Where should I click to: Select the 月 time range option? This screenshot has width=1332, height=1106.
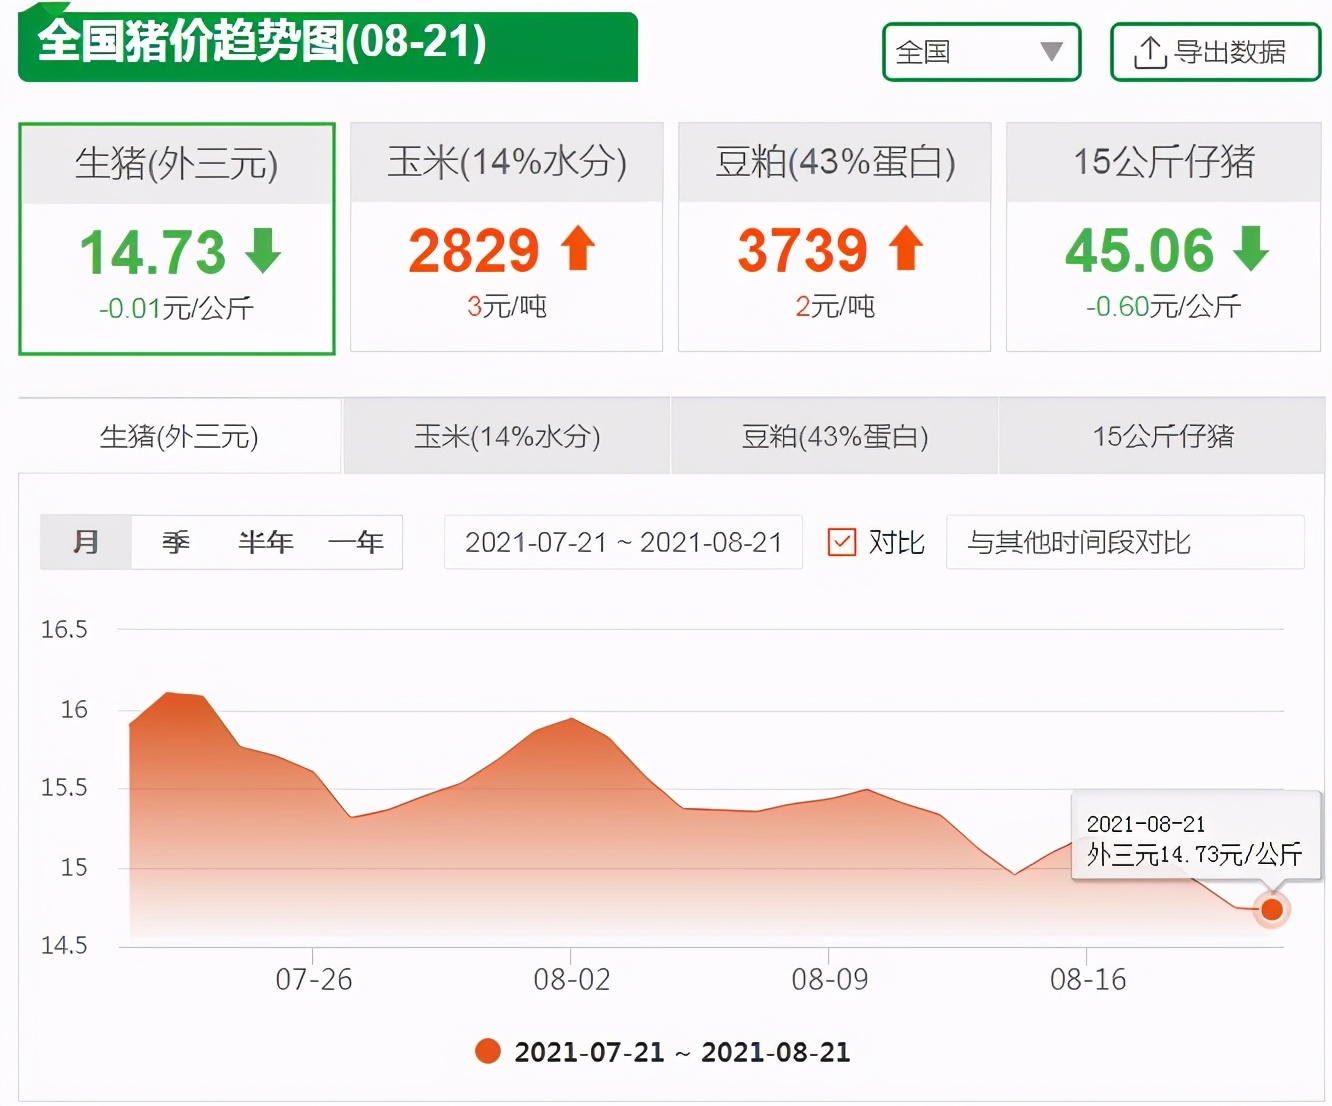(x=85, y=542)
